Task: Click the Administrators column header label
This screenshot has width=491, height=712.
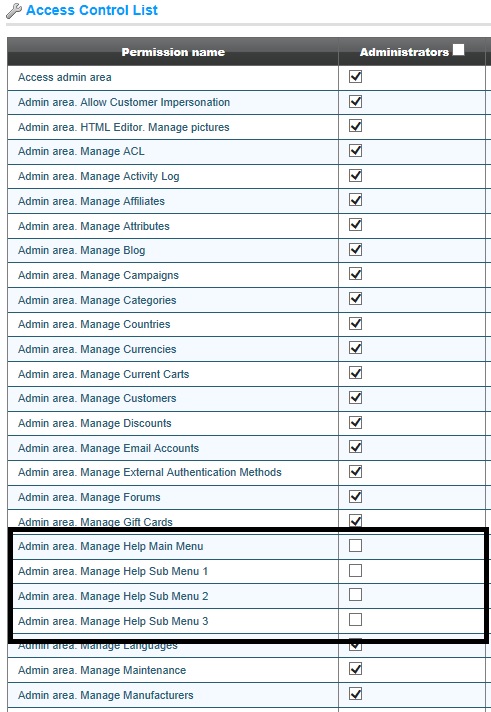Action: [x=404, y=52]
